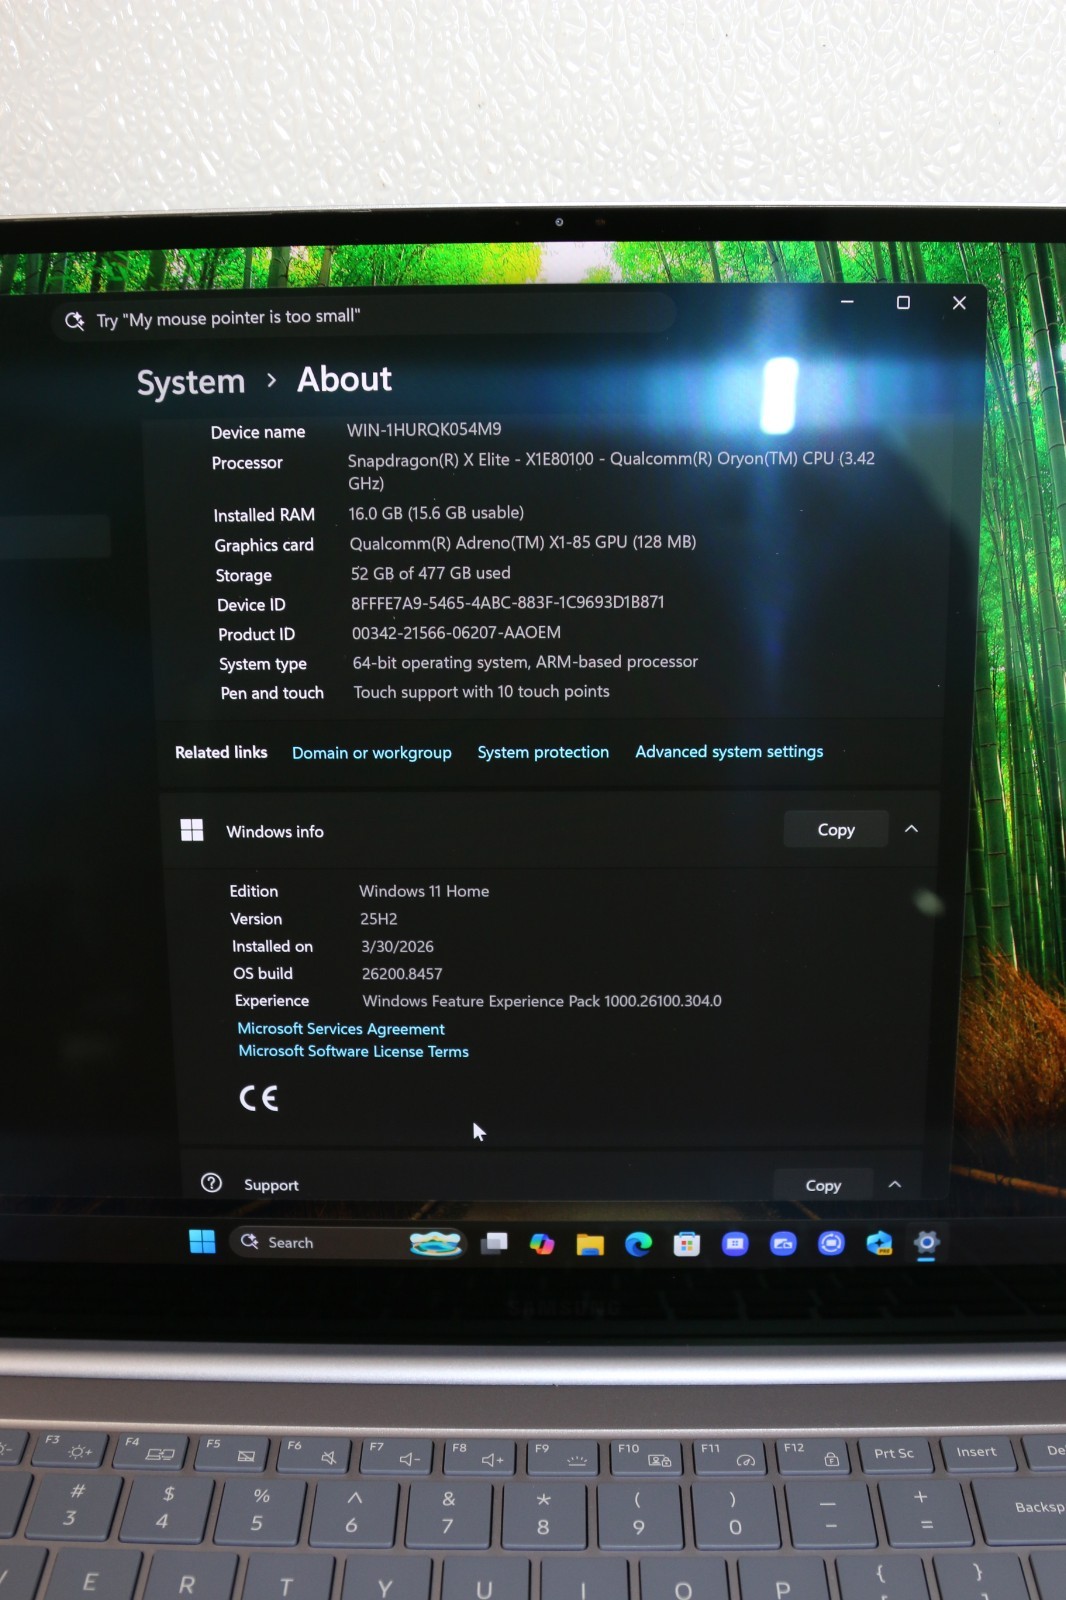1066x1600 pixels.
Task: Open Advanced system settings link
Action: coord(729,751)
